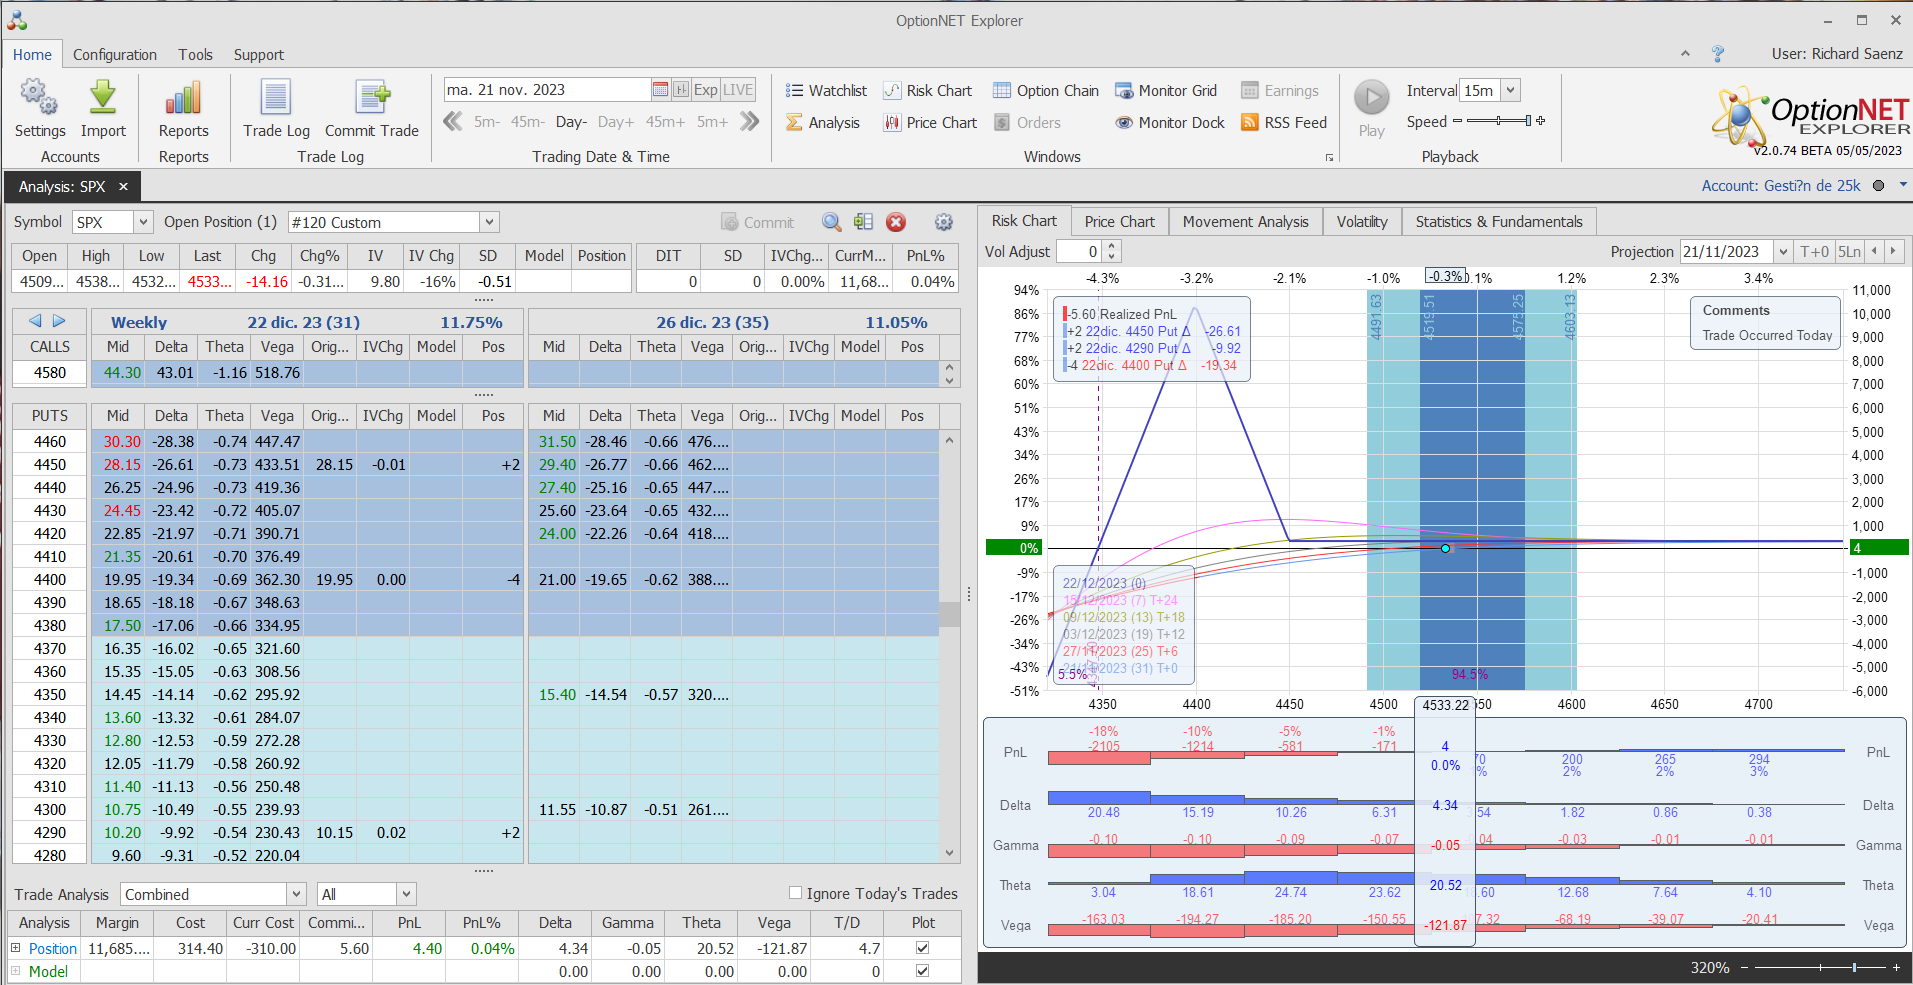1913x985 pixels.
Task: Click the T+0 projection button
Action: [x=1814, y=252]
